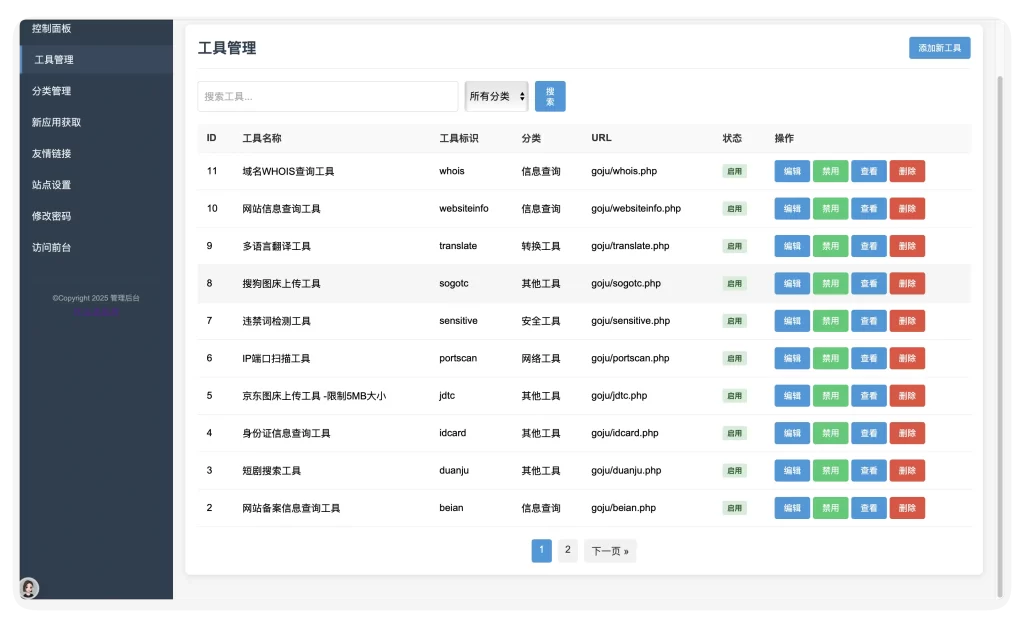Disable the 多语言翻译工具 tool
1024x619 pixels.
click(x=829, y=246)
